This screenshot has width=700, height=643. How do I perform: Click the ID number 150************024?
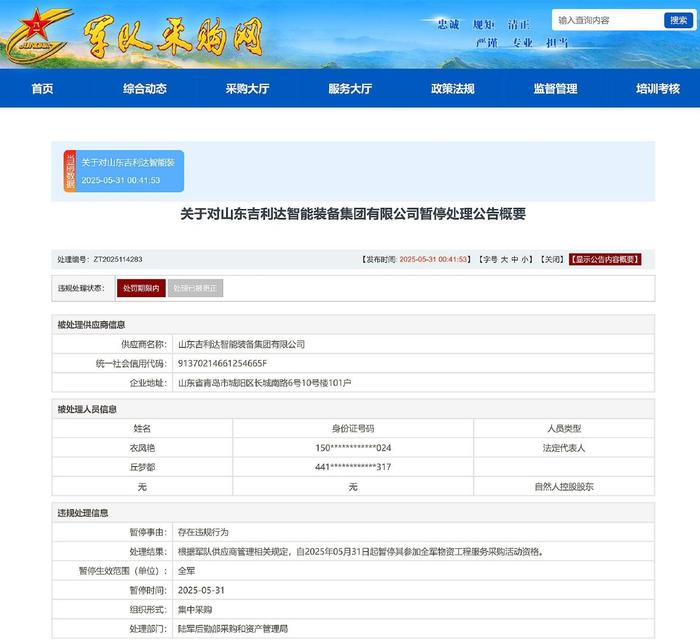coord(353,448)
